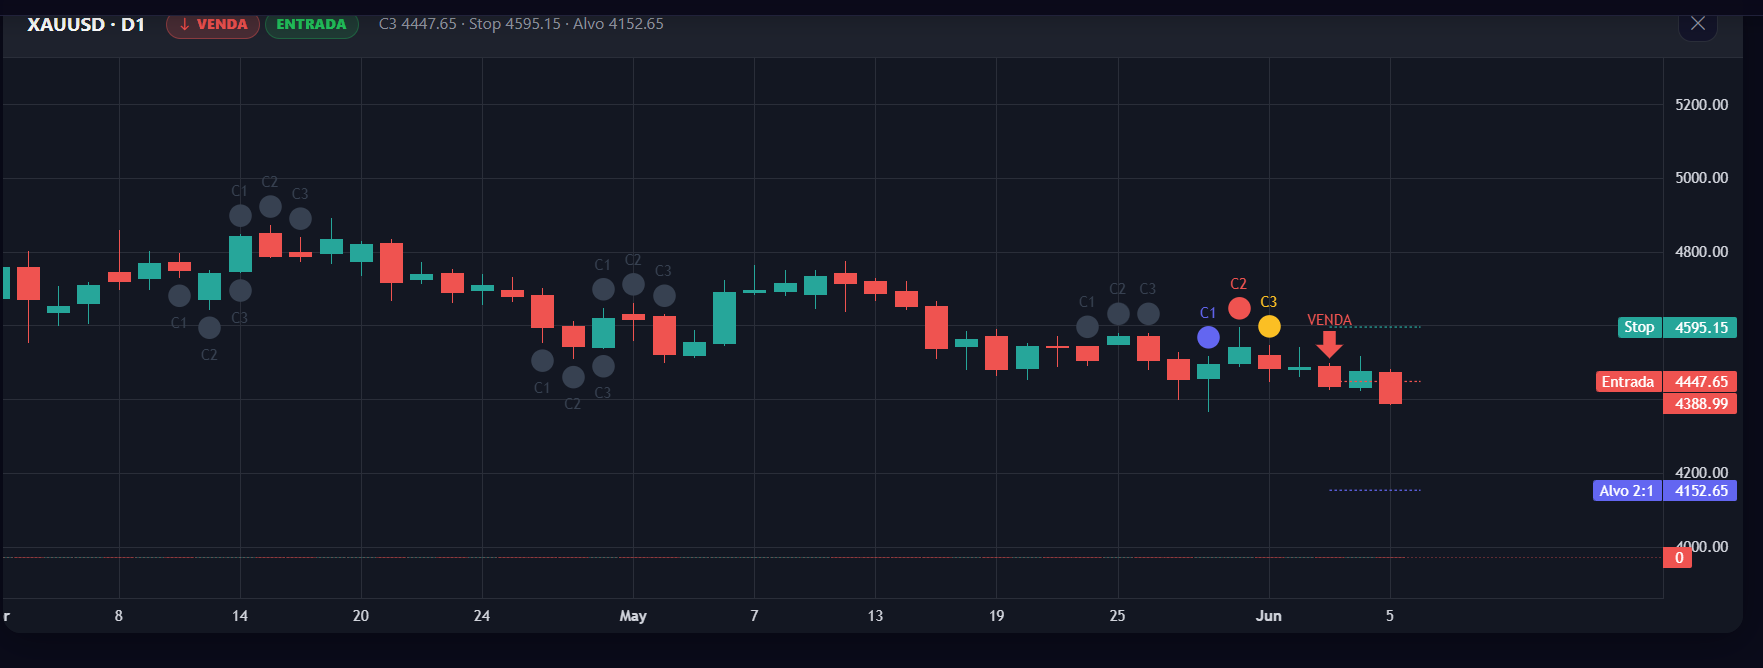Click the C3 4447.65 Stop Alvo summary text

[521, 23]
